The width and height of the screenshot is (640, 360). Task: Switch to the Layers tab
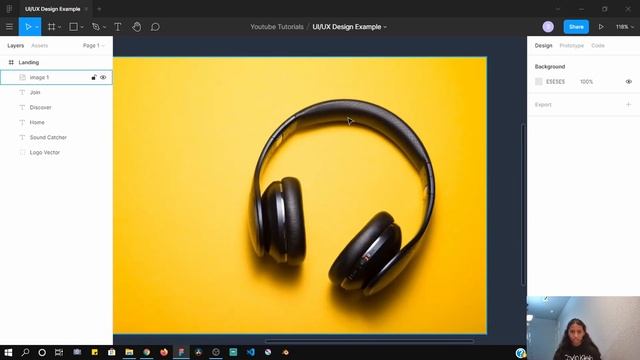(16, 46)
